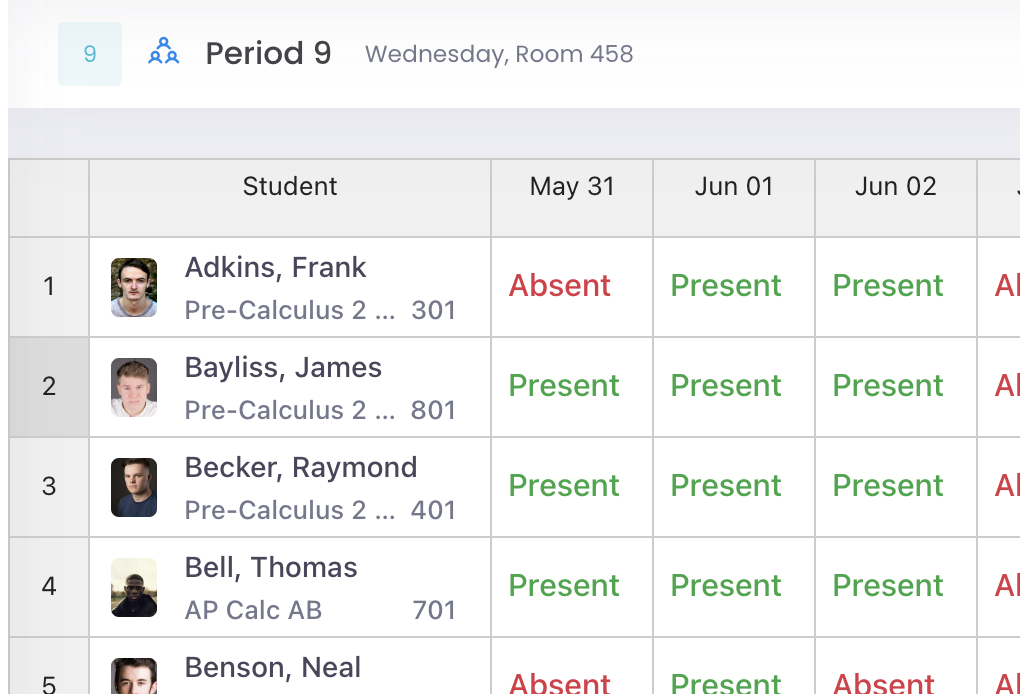The width and height of the screenshot is (1020, 694).
Task: Open student name Becker, Raymond
Action: pos(301,468)
